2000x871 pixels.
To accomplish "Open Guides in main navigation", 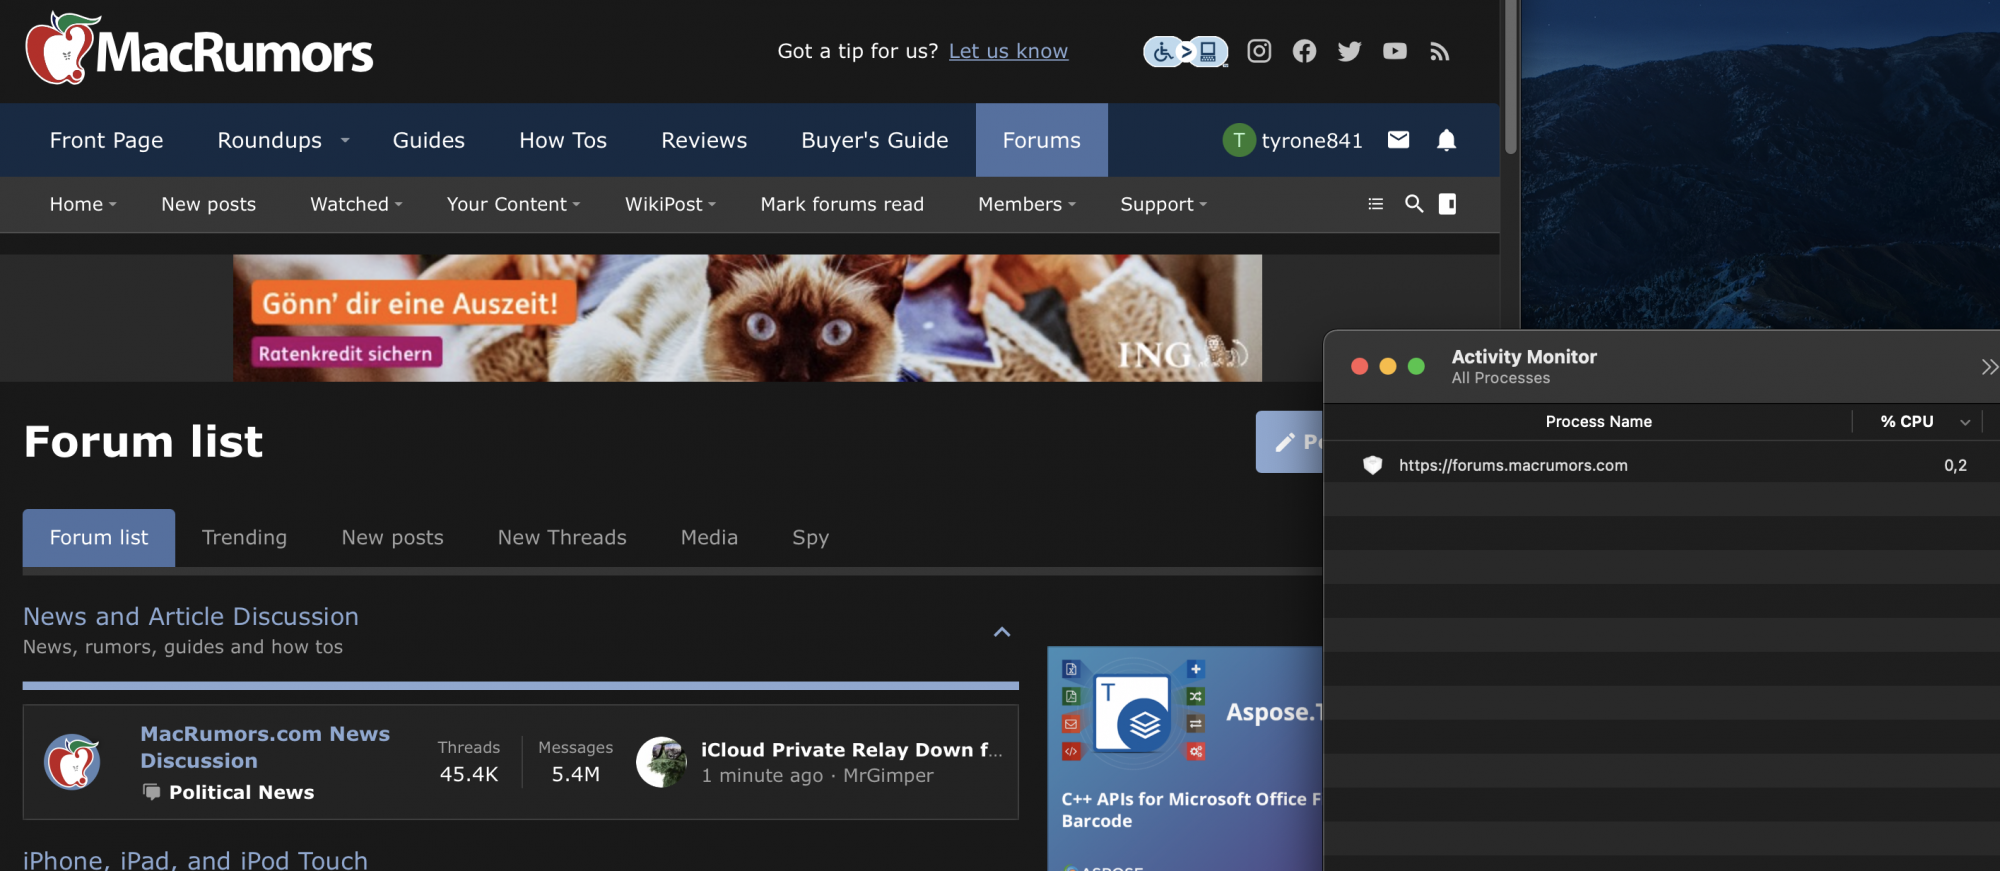I will coord(428,140).
